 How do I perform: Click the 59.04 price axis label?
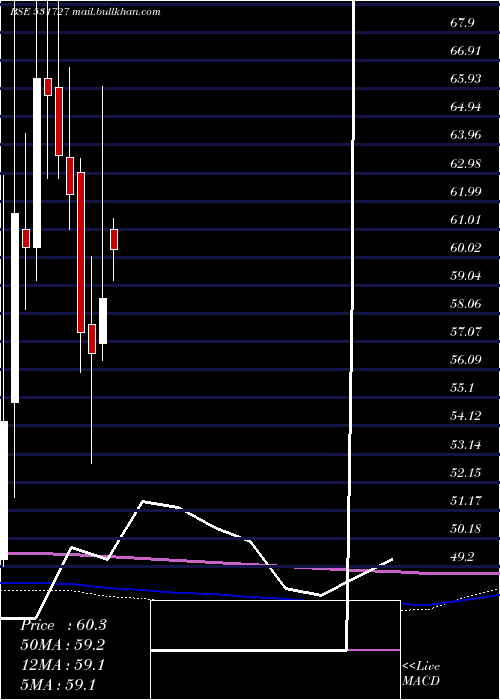[466, 275]
